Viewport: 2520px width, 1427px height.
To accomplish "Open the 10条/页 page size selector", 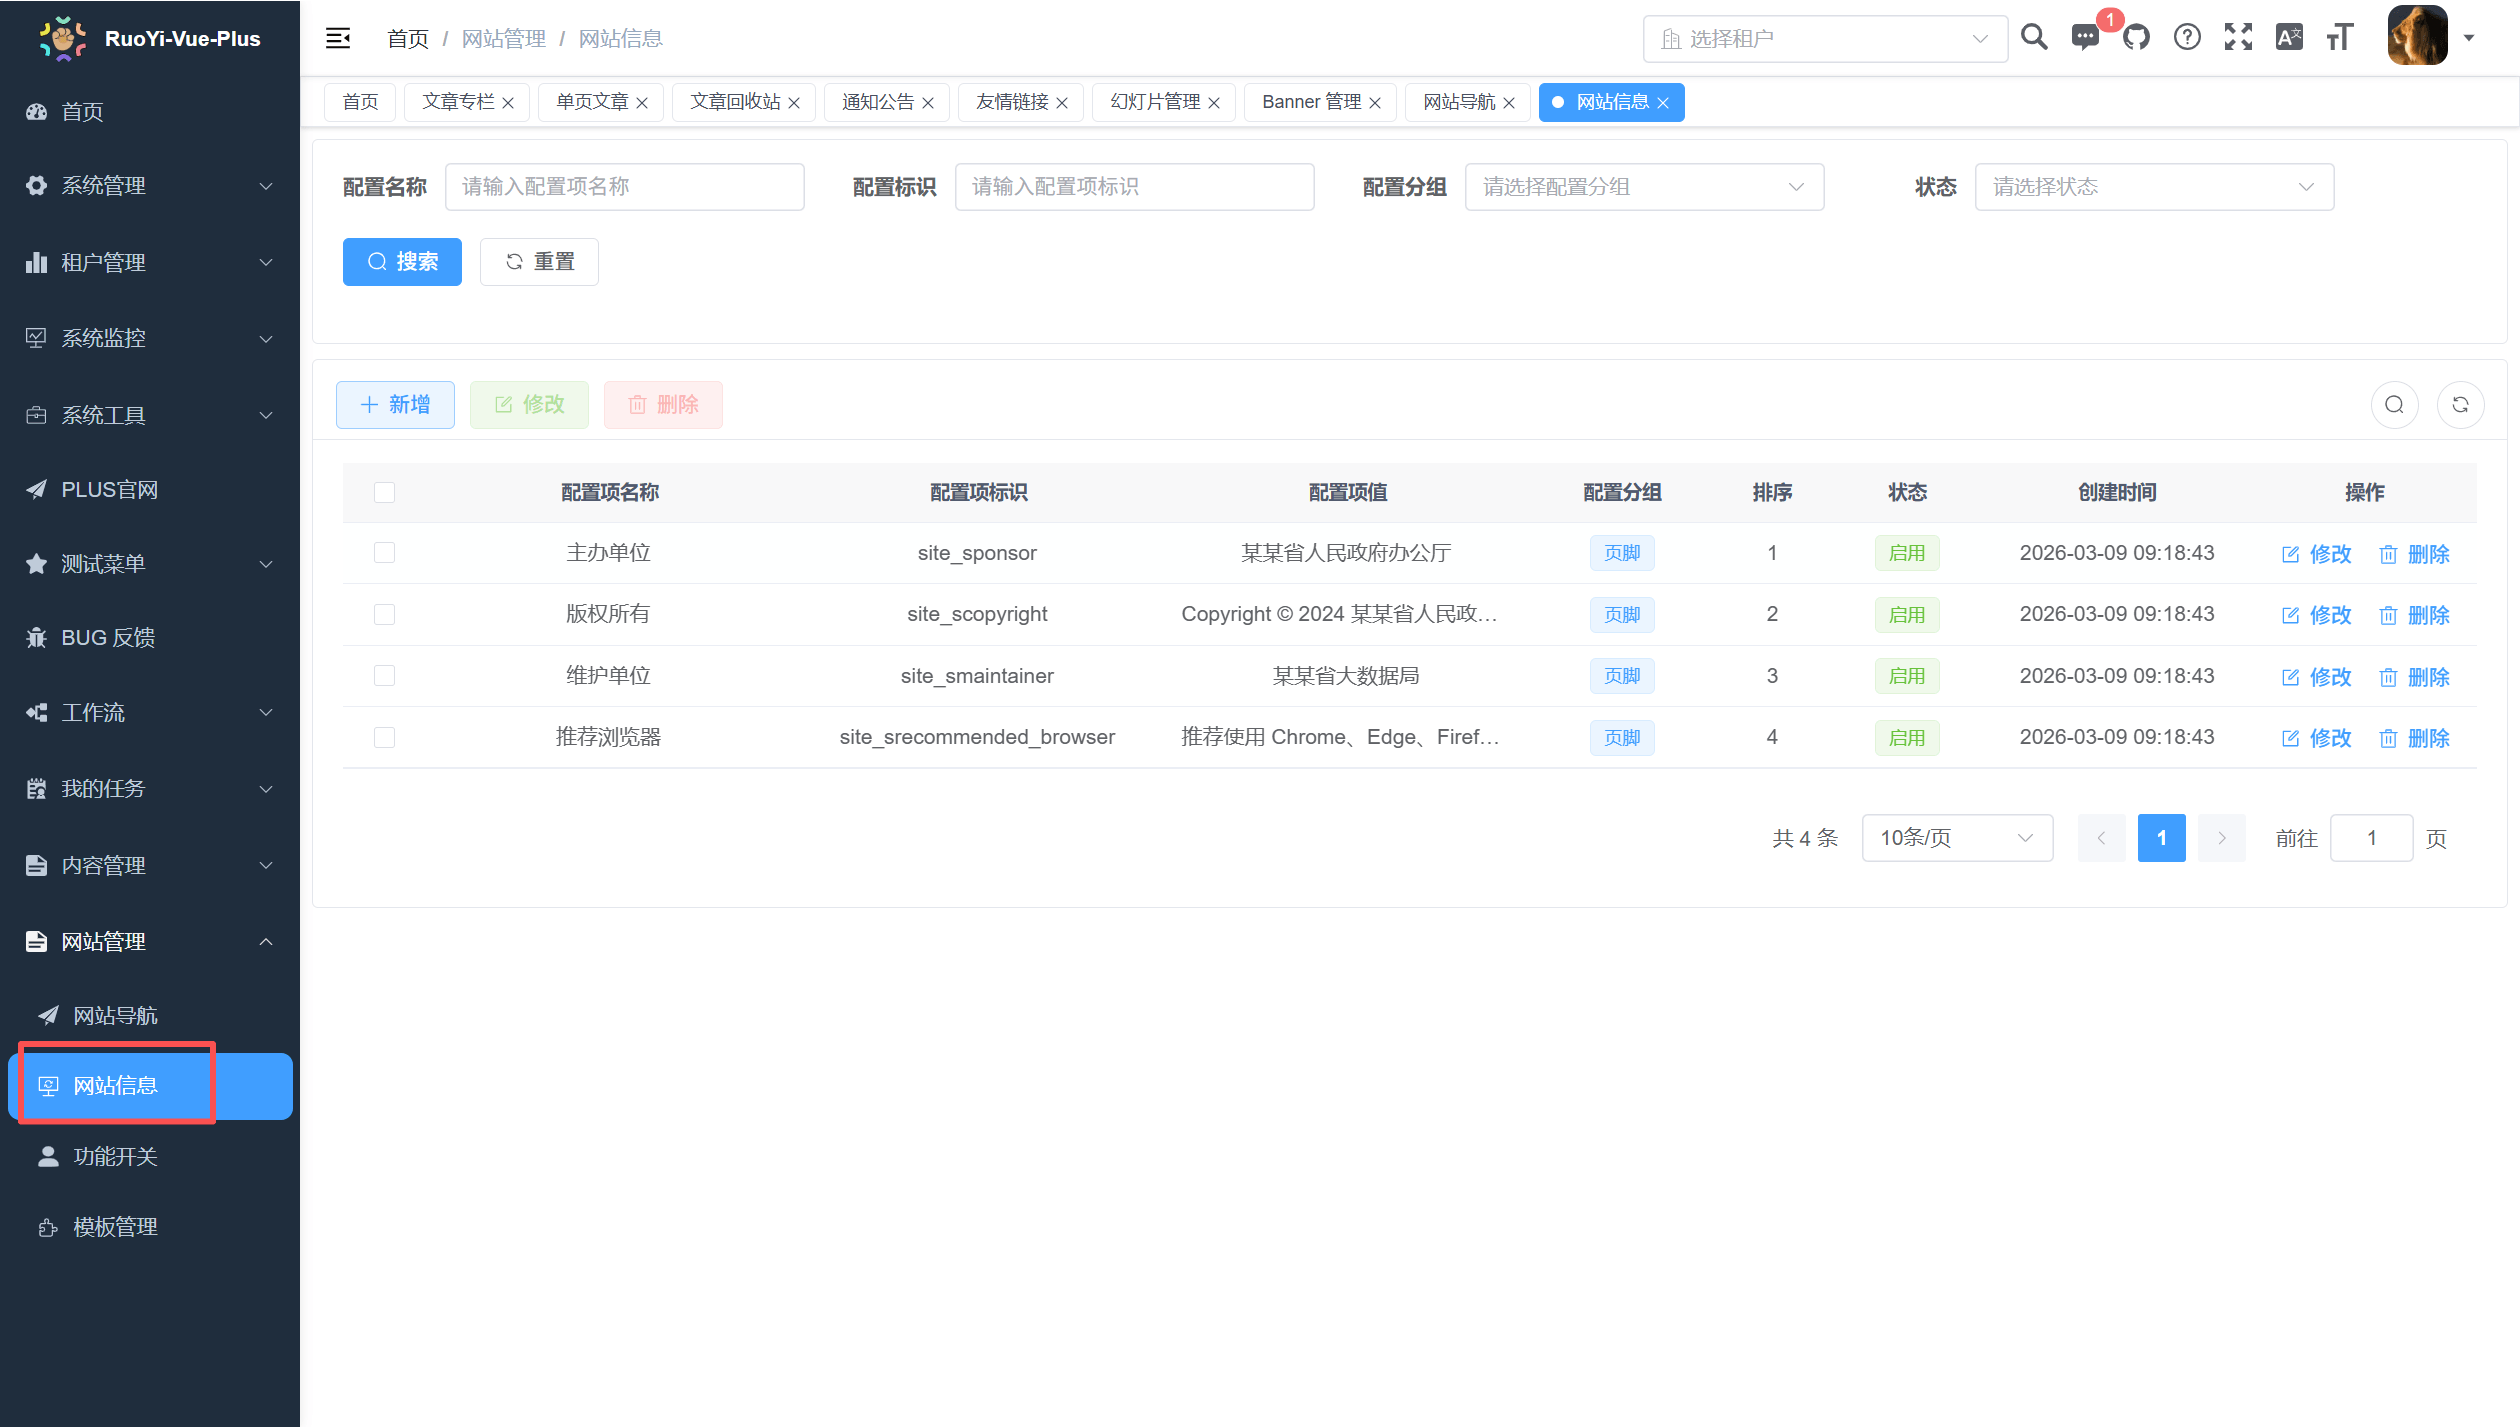I will [x=1956, y=837].
